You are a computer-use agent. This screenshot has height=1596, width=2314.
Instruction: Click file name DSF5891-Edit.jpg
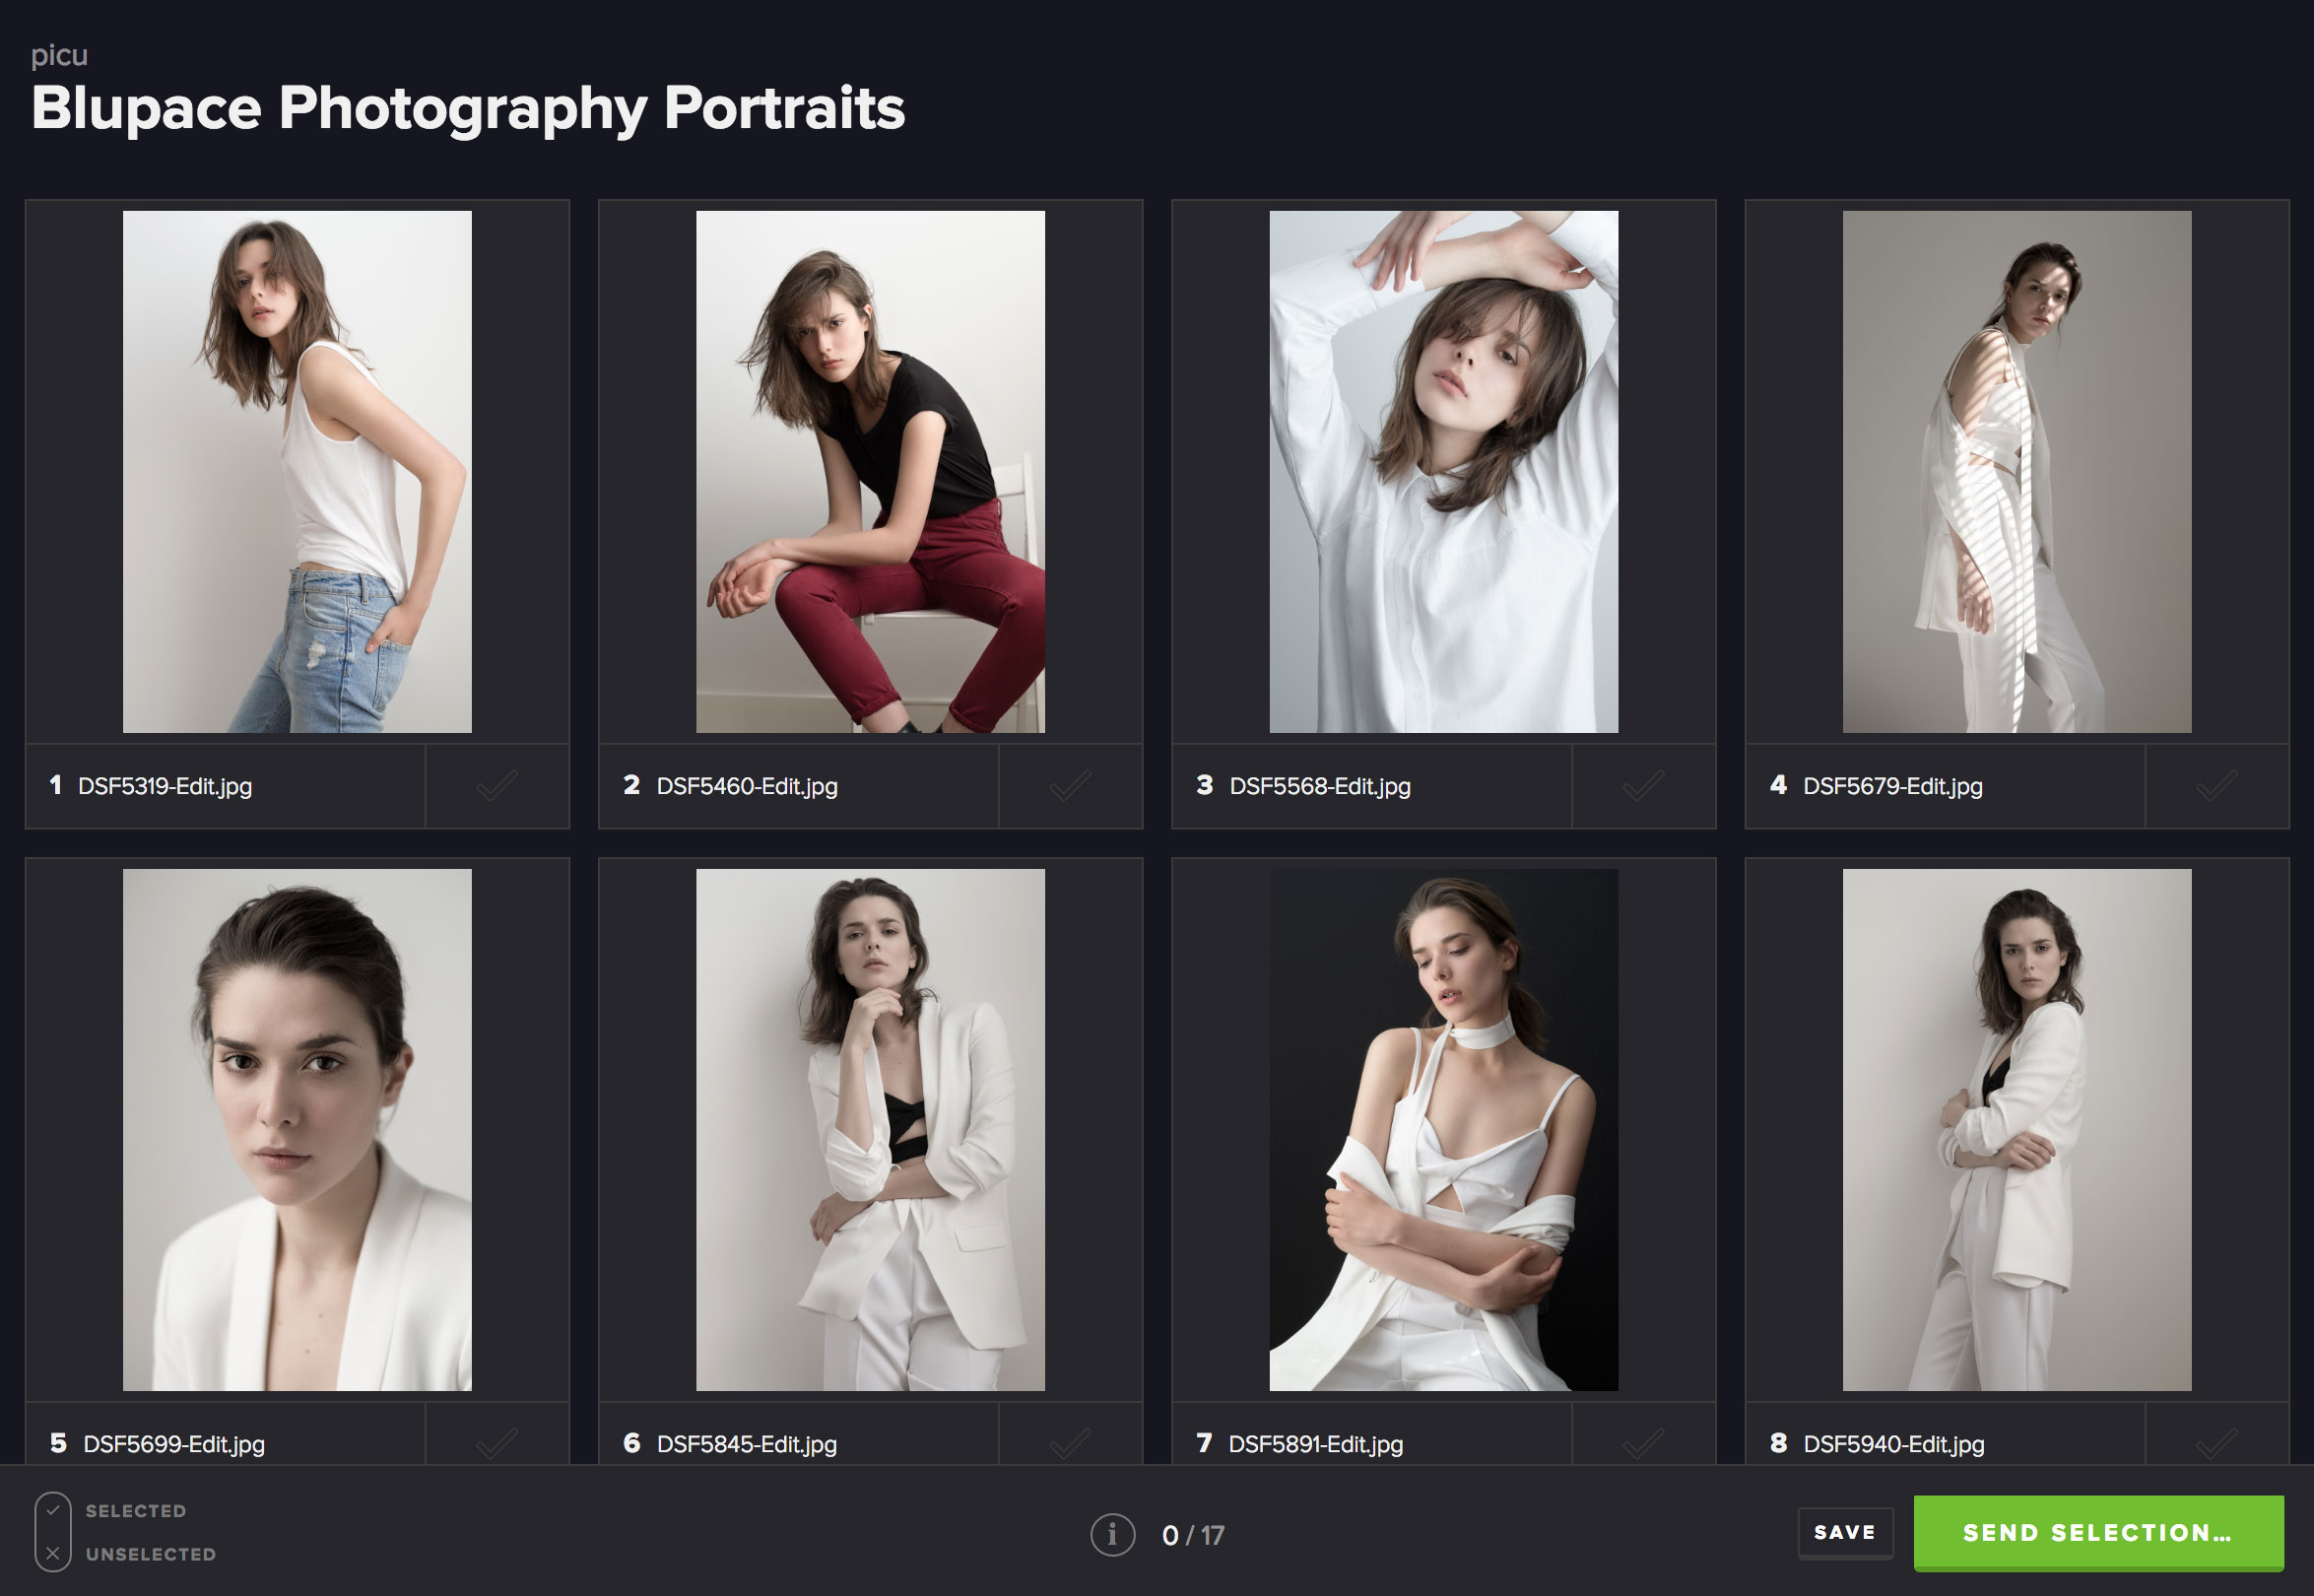[1316, 1444]
